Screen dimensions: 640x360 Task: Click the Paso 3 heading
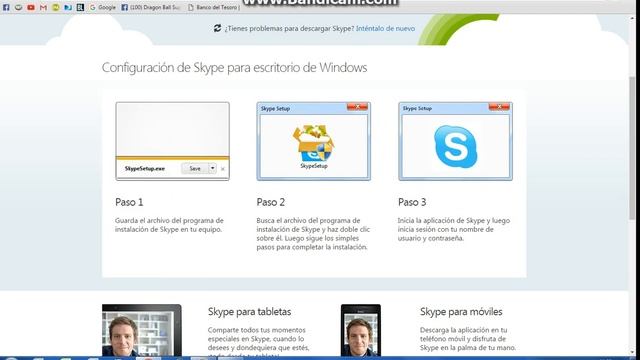tap(412, 202)
